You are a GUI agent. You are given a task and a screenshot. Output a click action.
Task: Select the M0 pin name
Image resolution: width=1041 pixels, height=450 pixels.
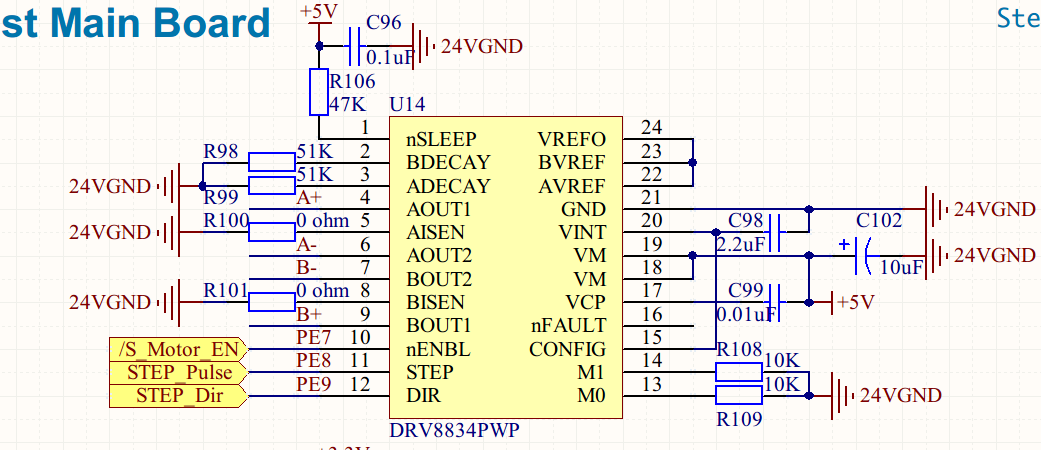click(x=592, y=396)
